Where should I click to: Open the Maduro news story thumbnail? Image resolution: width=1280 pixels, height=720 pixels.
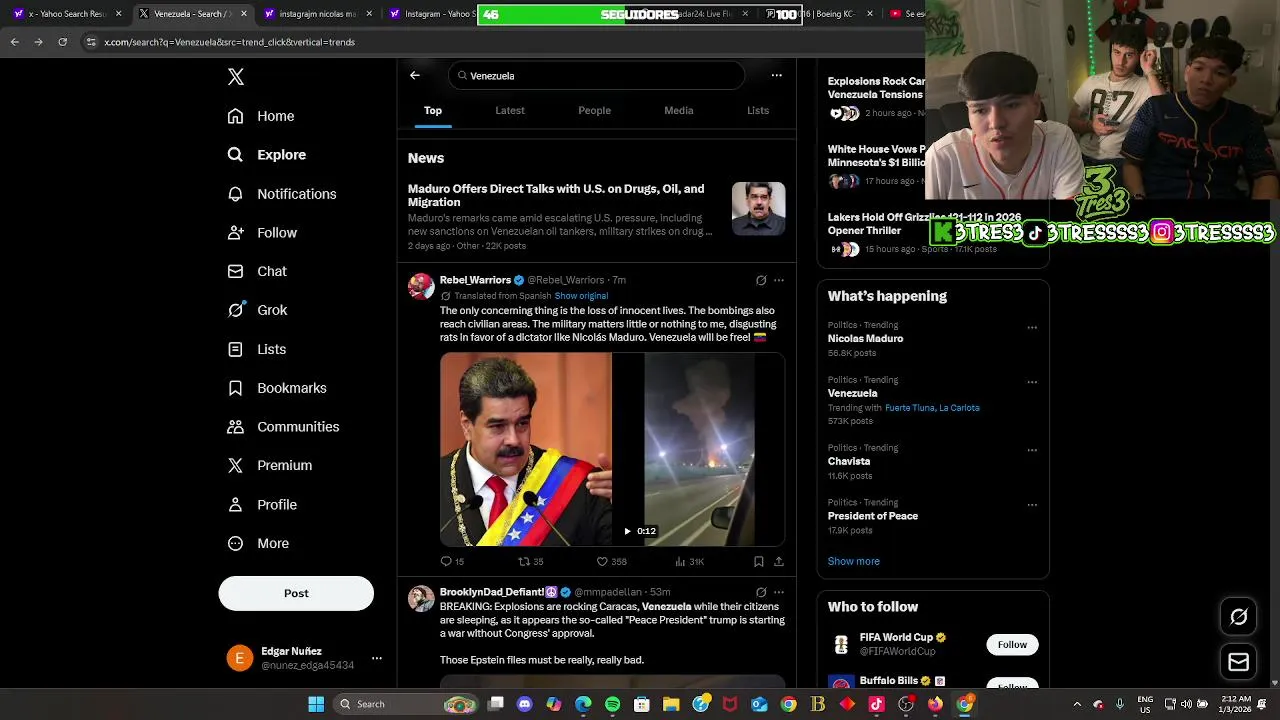[x=759, y=208]
